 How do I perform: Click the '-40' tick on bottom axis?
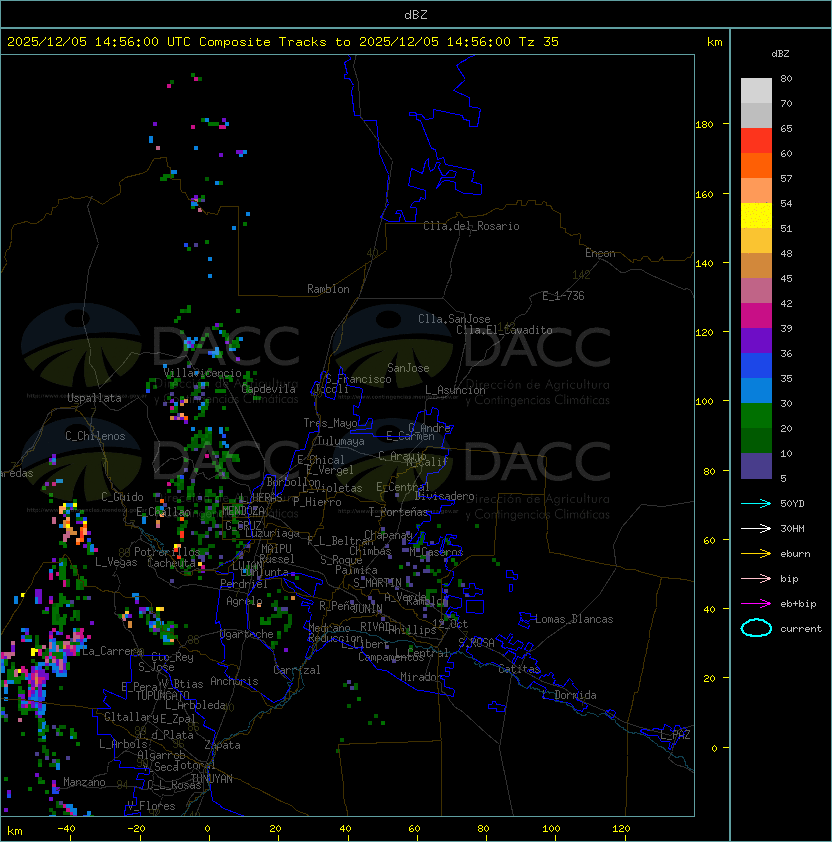66,829
